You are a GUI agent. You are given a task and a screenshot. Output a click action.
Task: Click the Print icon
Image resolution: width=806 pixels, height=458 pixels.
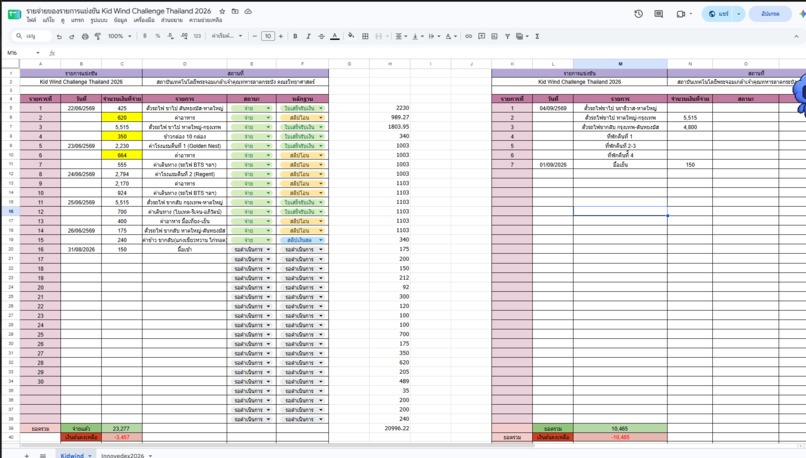coord(85,36)
